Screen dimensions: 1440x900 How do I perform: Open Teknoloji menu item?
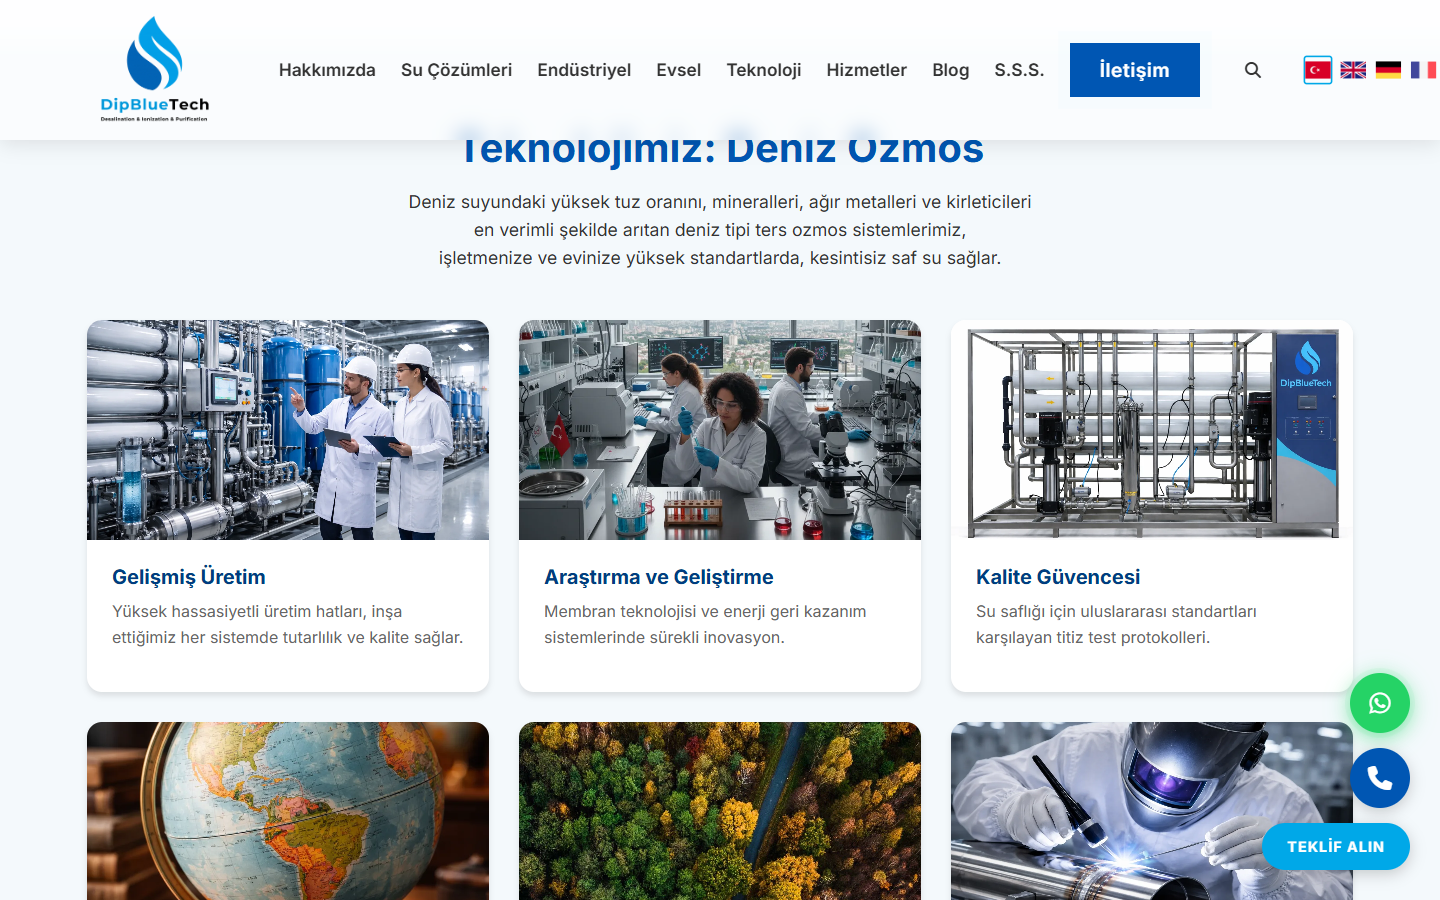coord(764,70)
